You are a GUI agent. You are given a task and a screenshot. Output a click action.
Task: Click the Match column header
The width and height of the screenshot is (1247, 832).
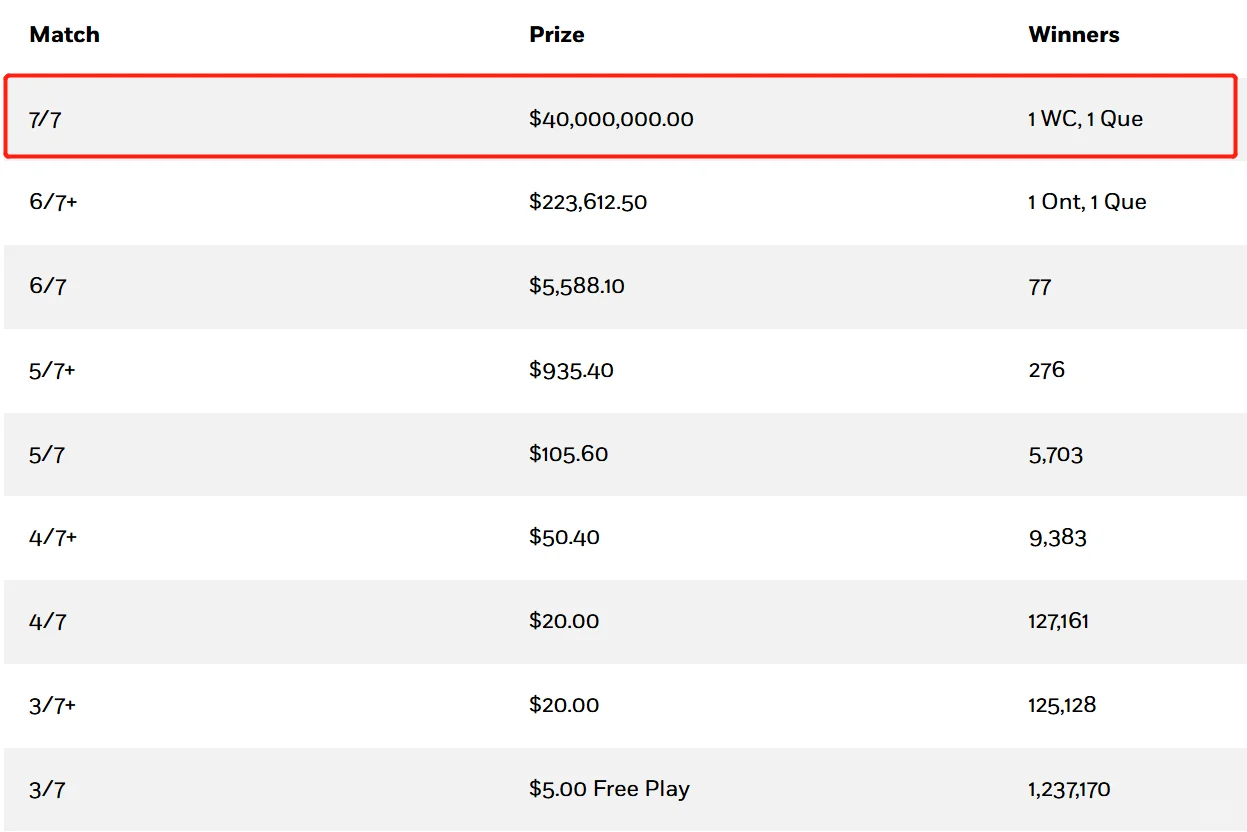click(64, 35)
